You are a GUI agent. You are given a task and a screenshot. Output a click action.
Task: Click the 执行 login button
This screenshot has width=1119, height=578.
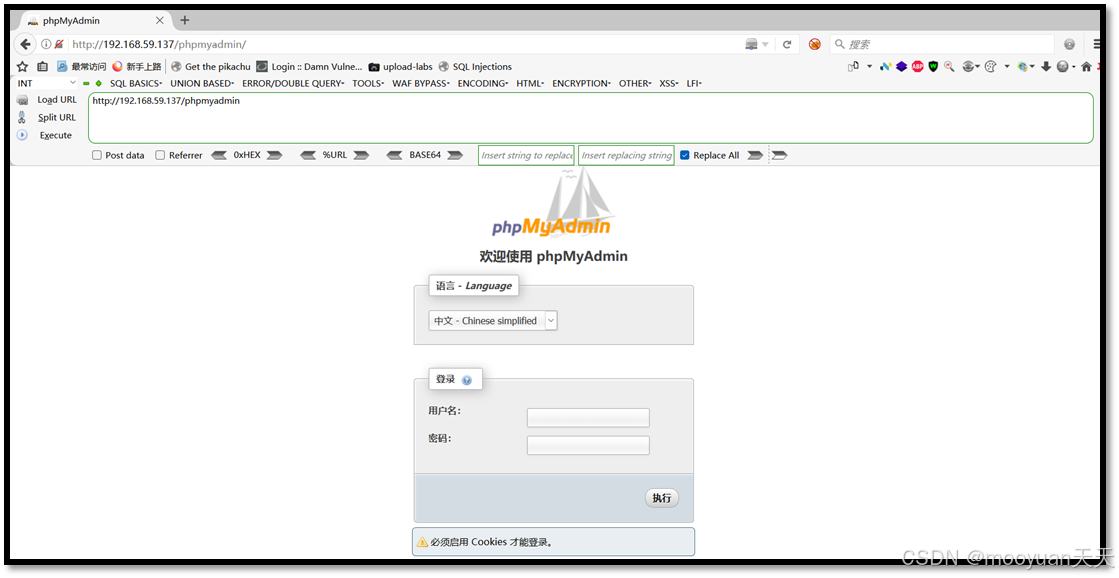point(662,497)
